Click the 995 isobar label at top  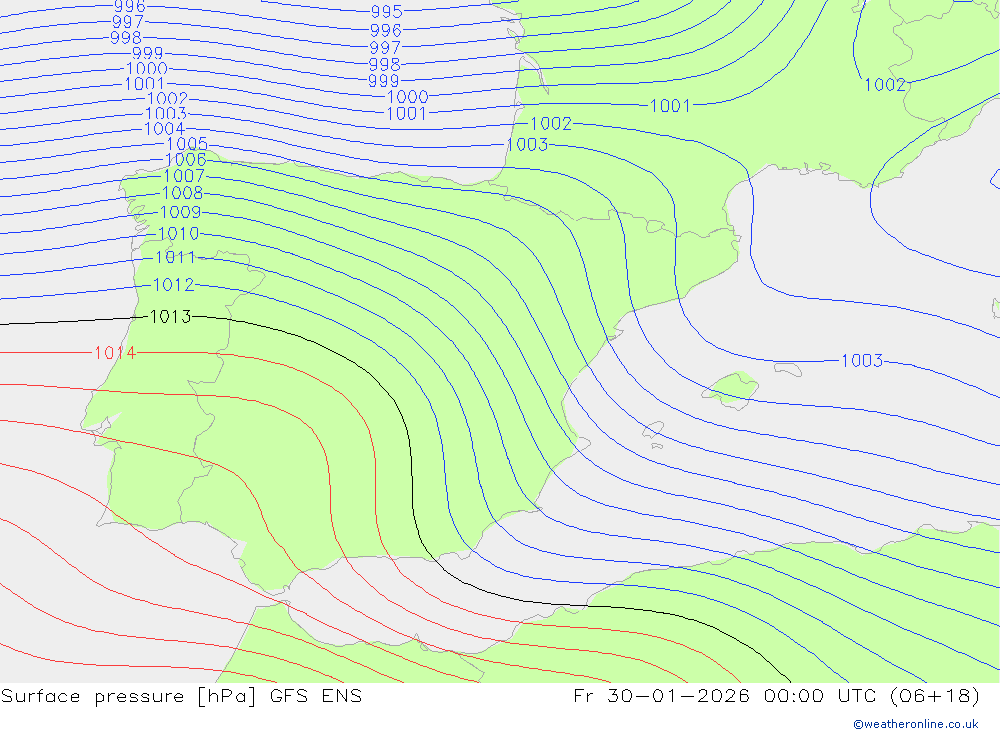[x=386, y=11]
